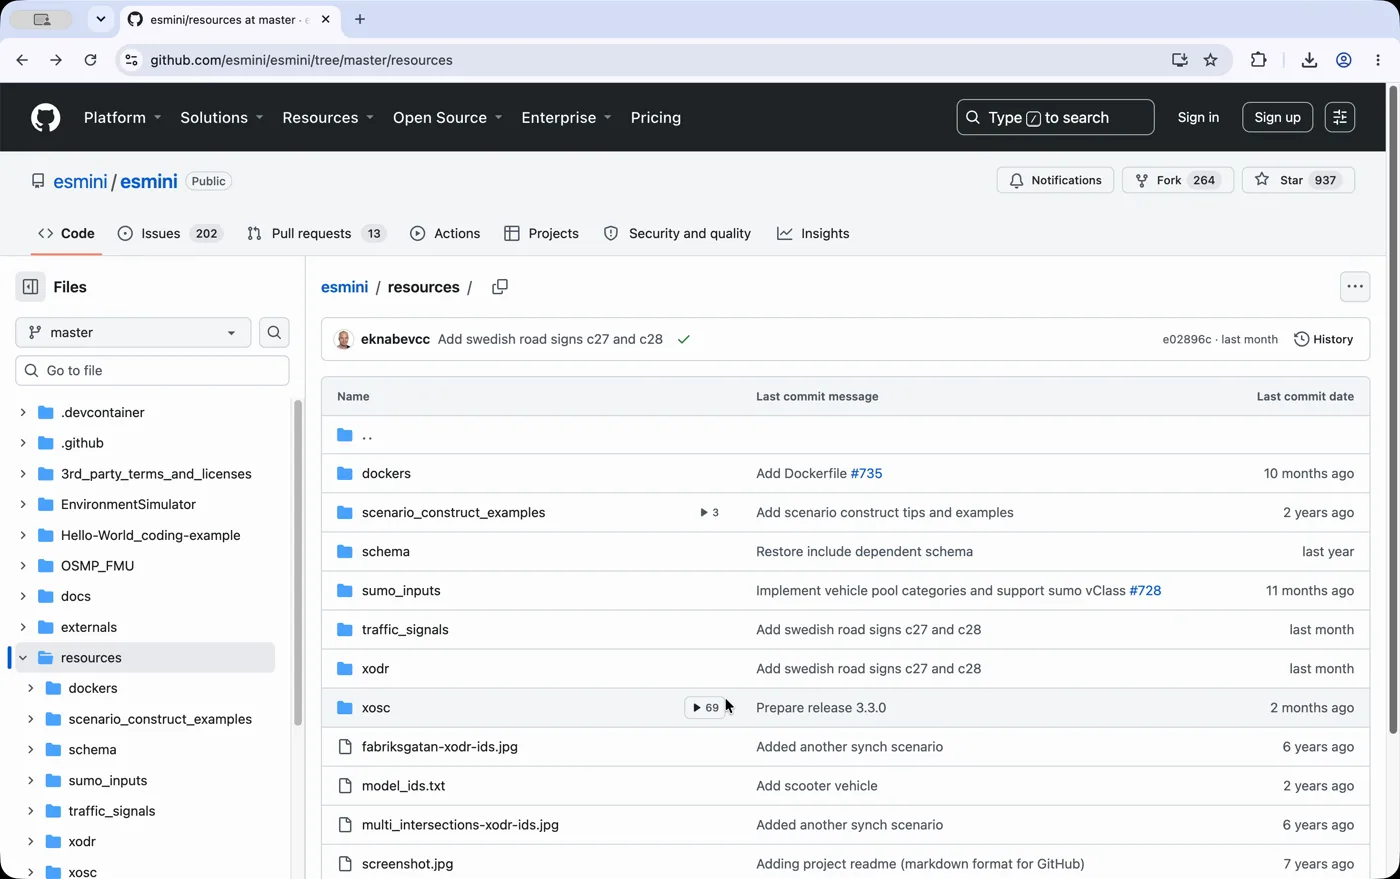1400x879 pixels.
Task: Open the Pull requests tab
Action: coord(315,233)
